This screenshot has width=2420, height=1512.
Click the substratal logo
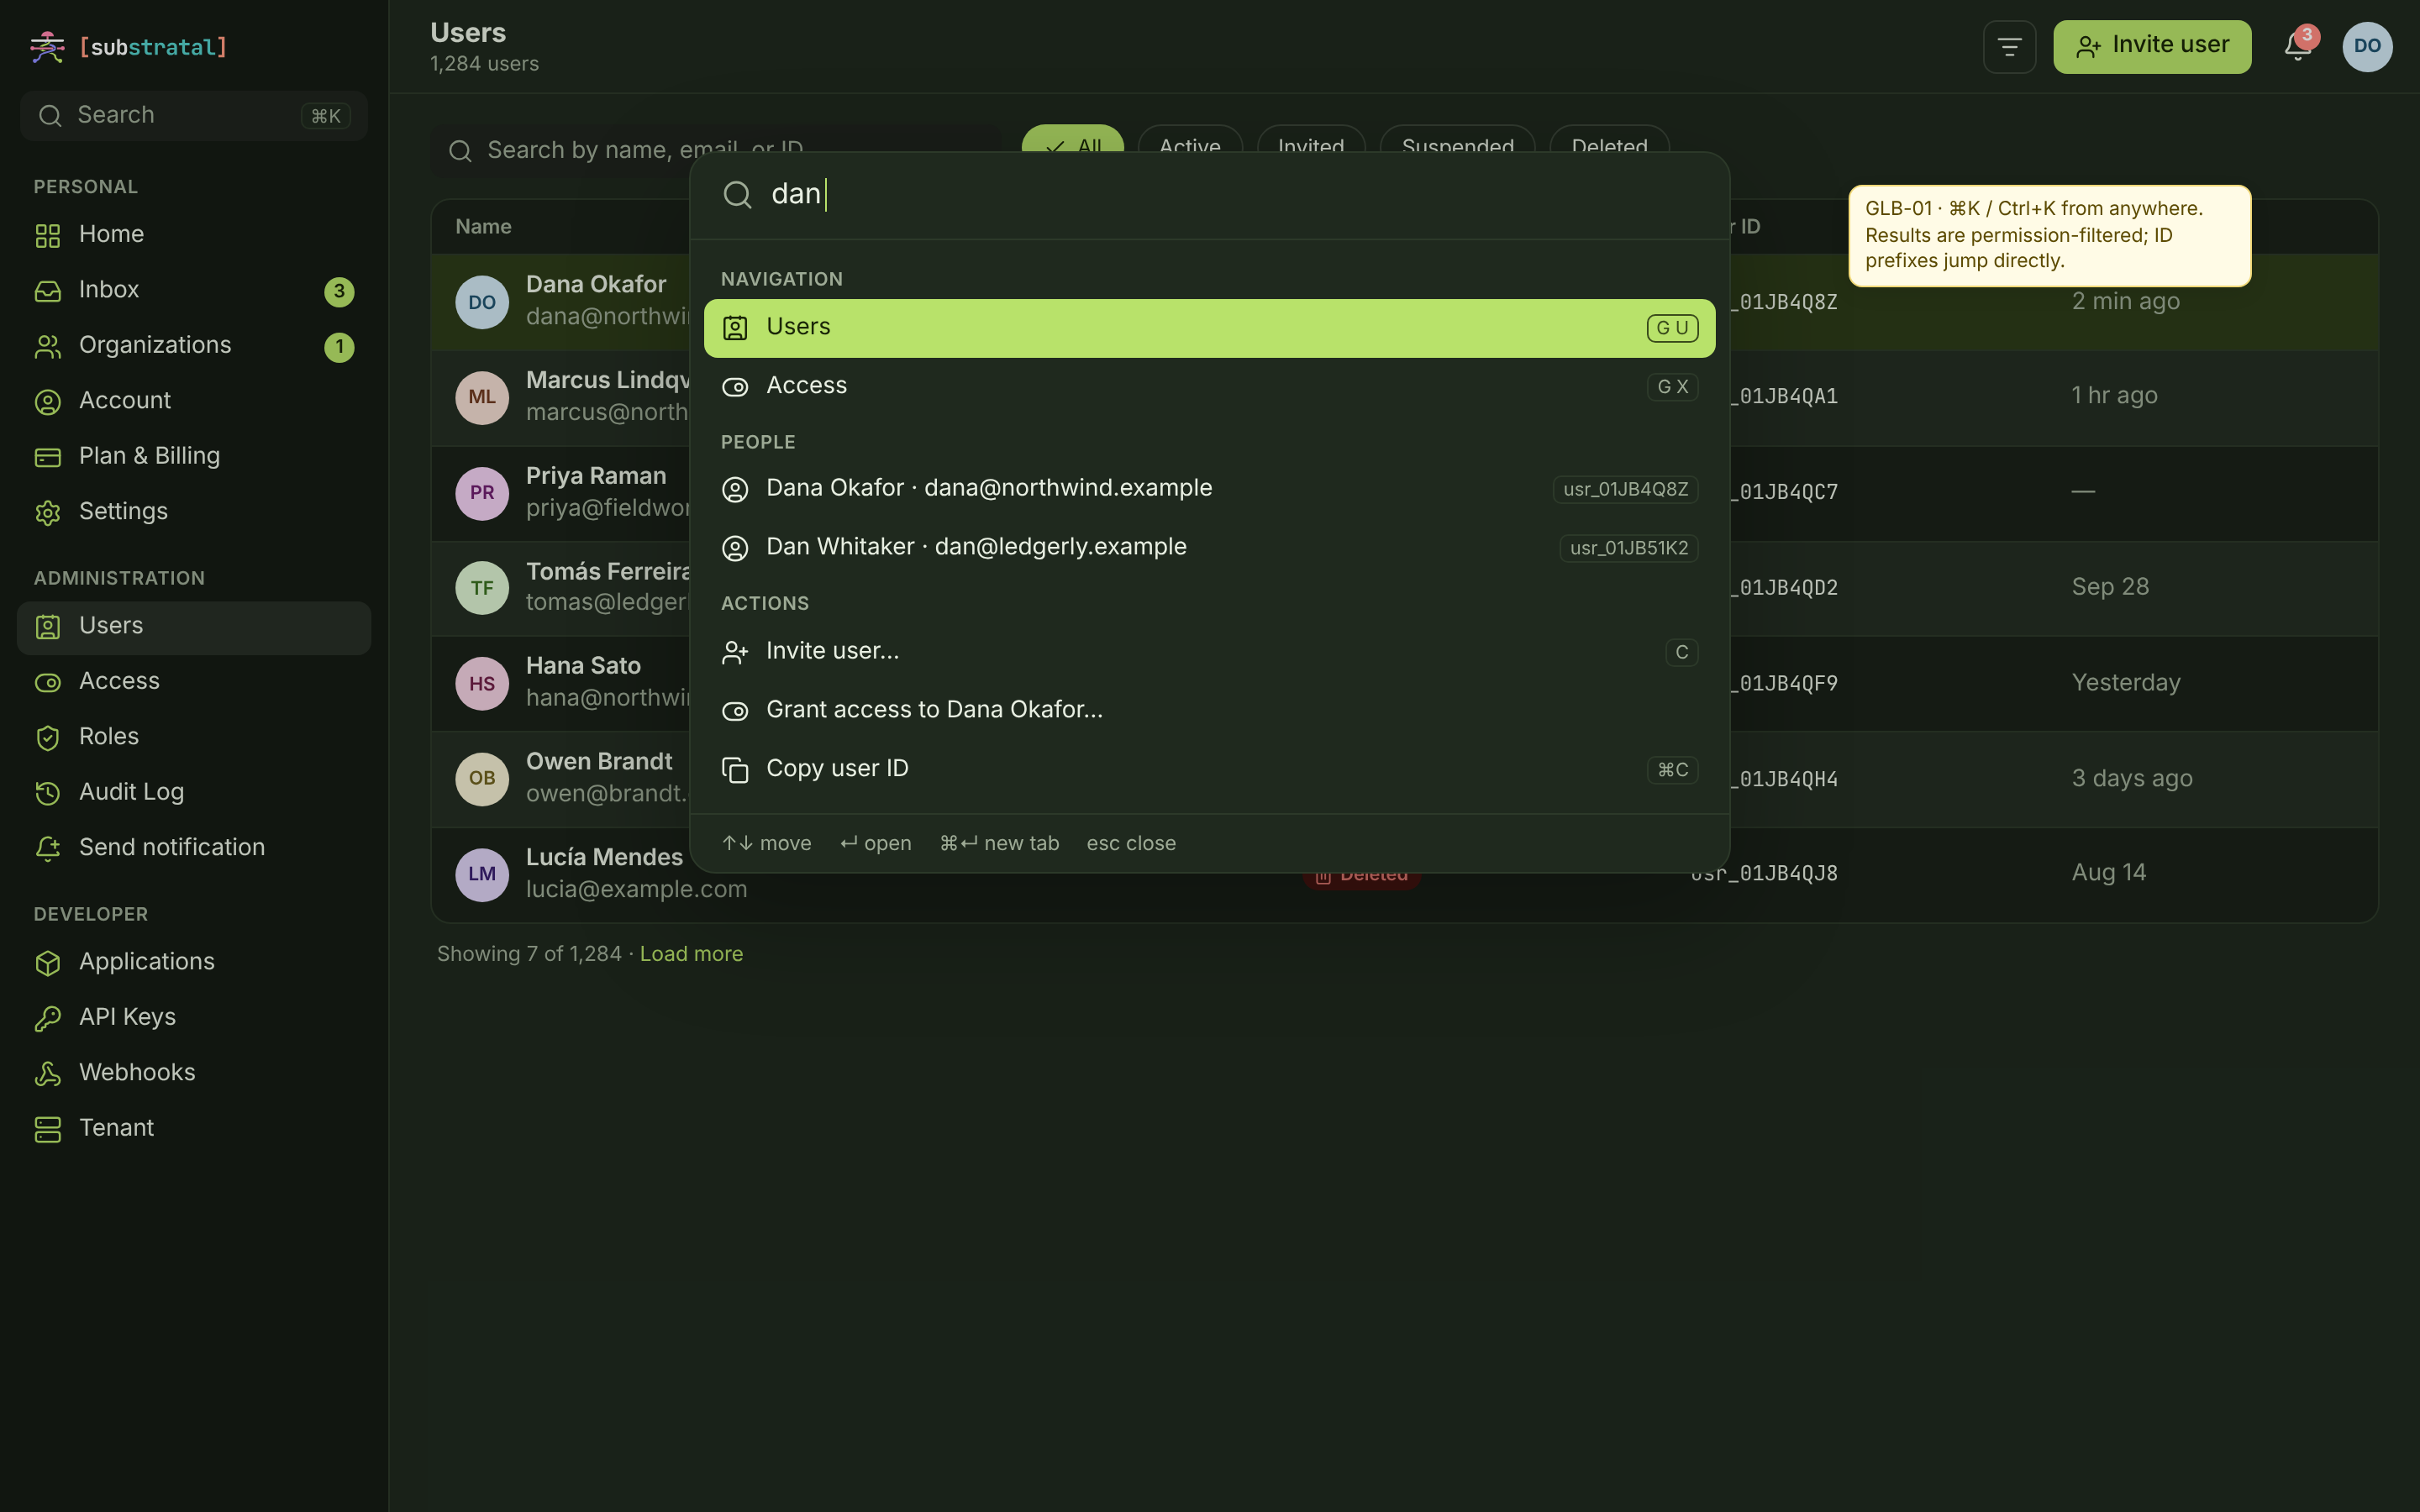point(129,47)
